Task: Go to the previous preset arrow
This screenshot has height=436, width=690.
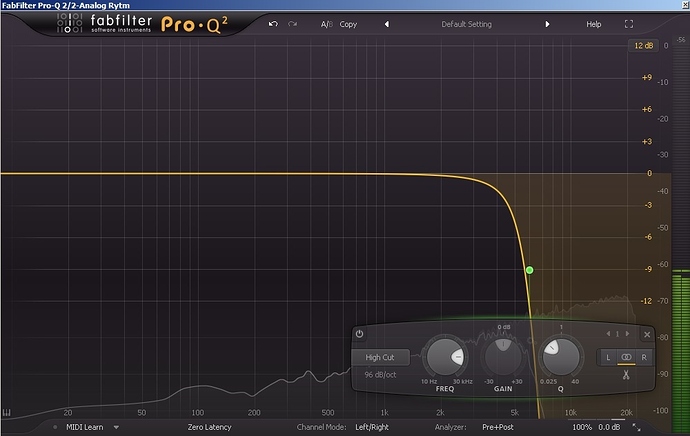Action: (x=387, y=24)
